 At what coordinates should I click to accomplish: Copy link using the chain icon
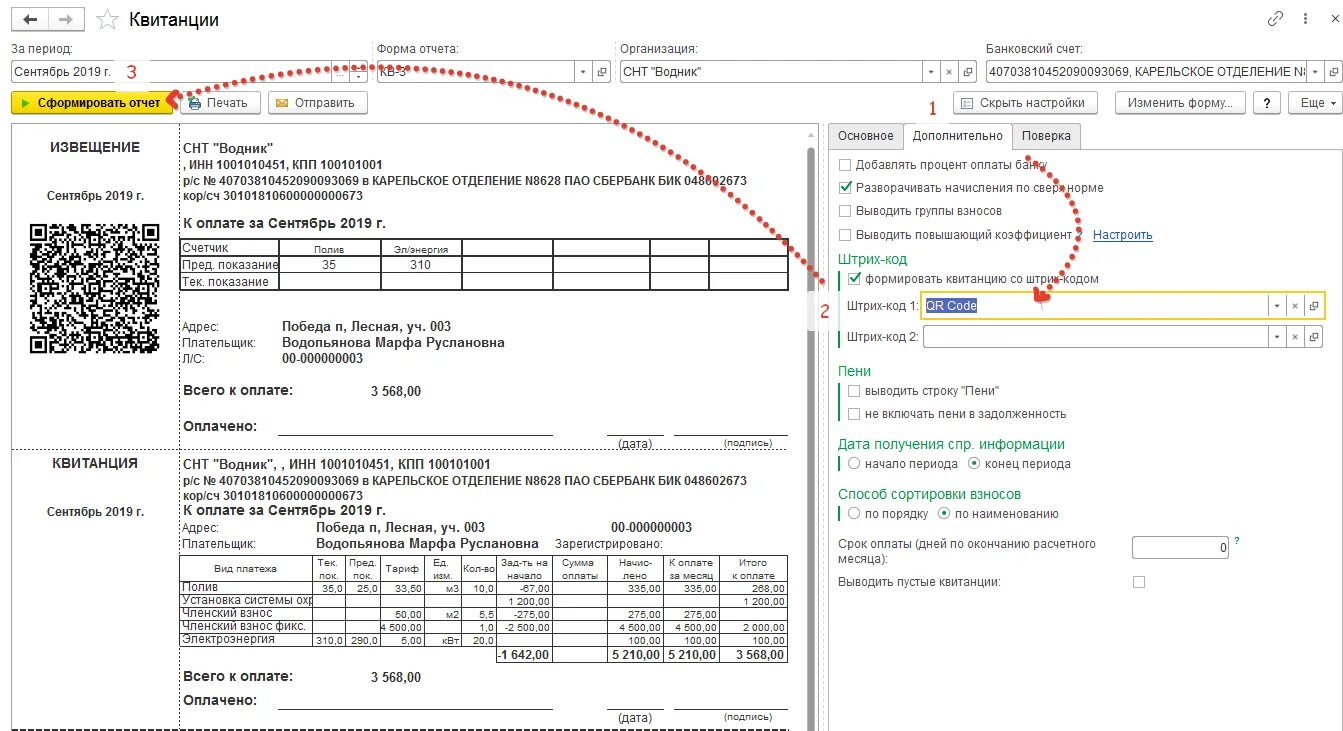click(x=1275, y=18)
